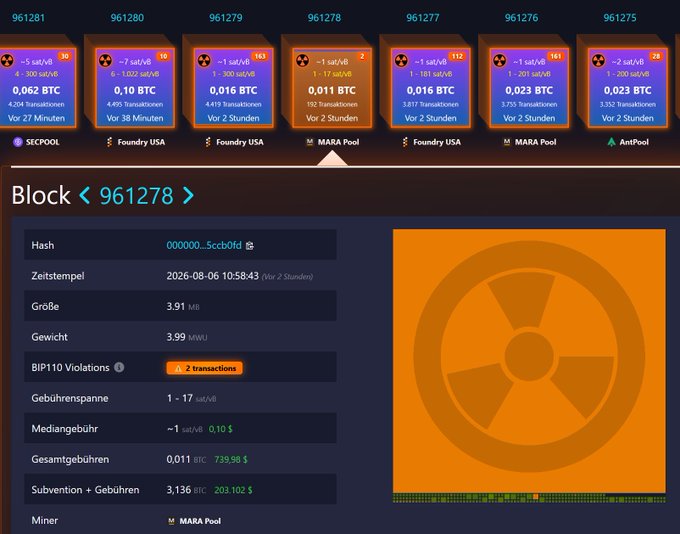Select the block cube with 4.419 Transaktionen

click(233, 88)
